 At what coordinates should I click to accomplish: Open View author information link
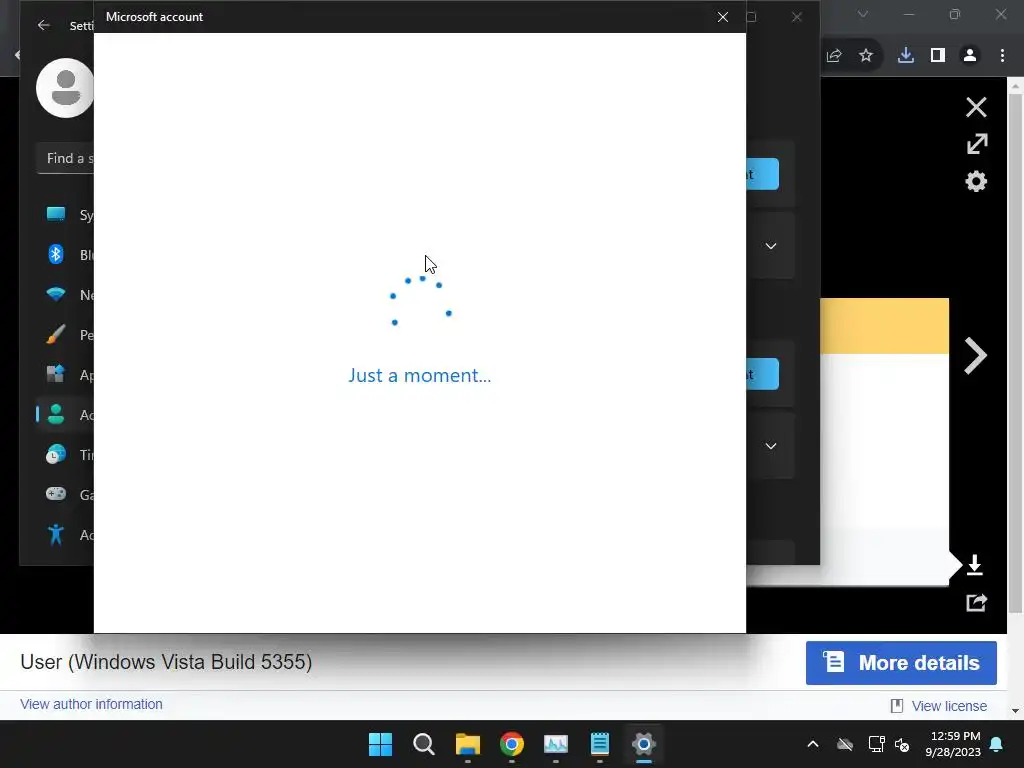91,704
